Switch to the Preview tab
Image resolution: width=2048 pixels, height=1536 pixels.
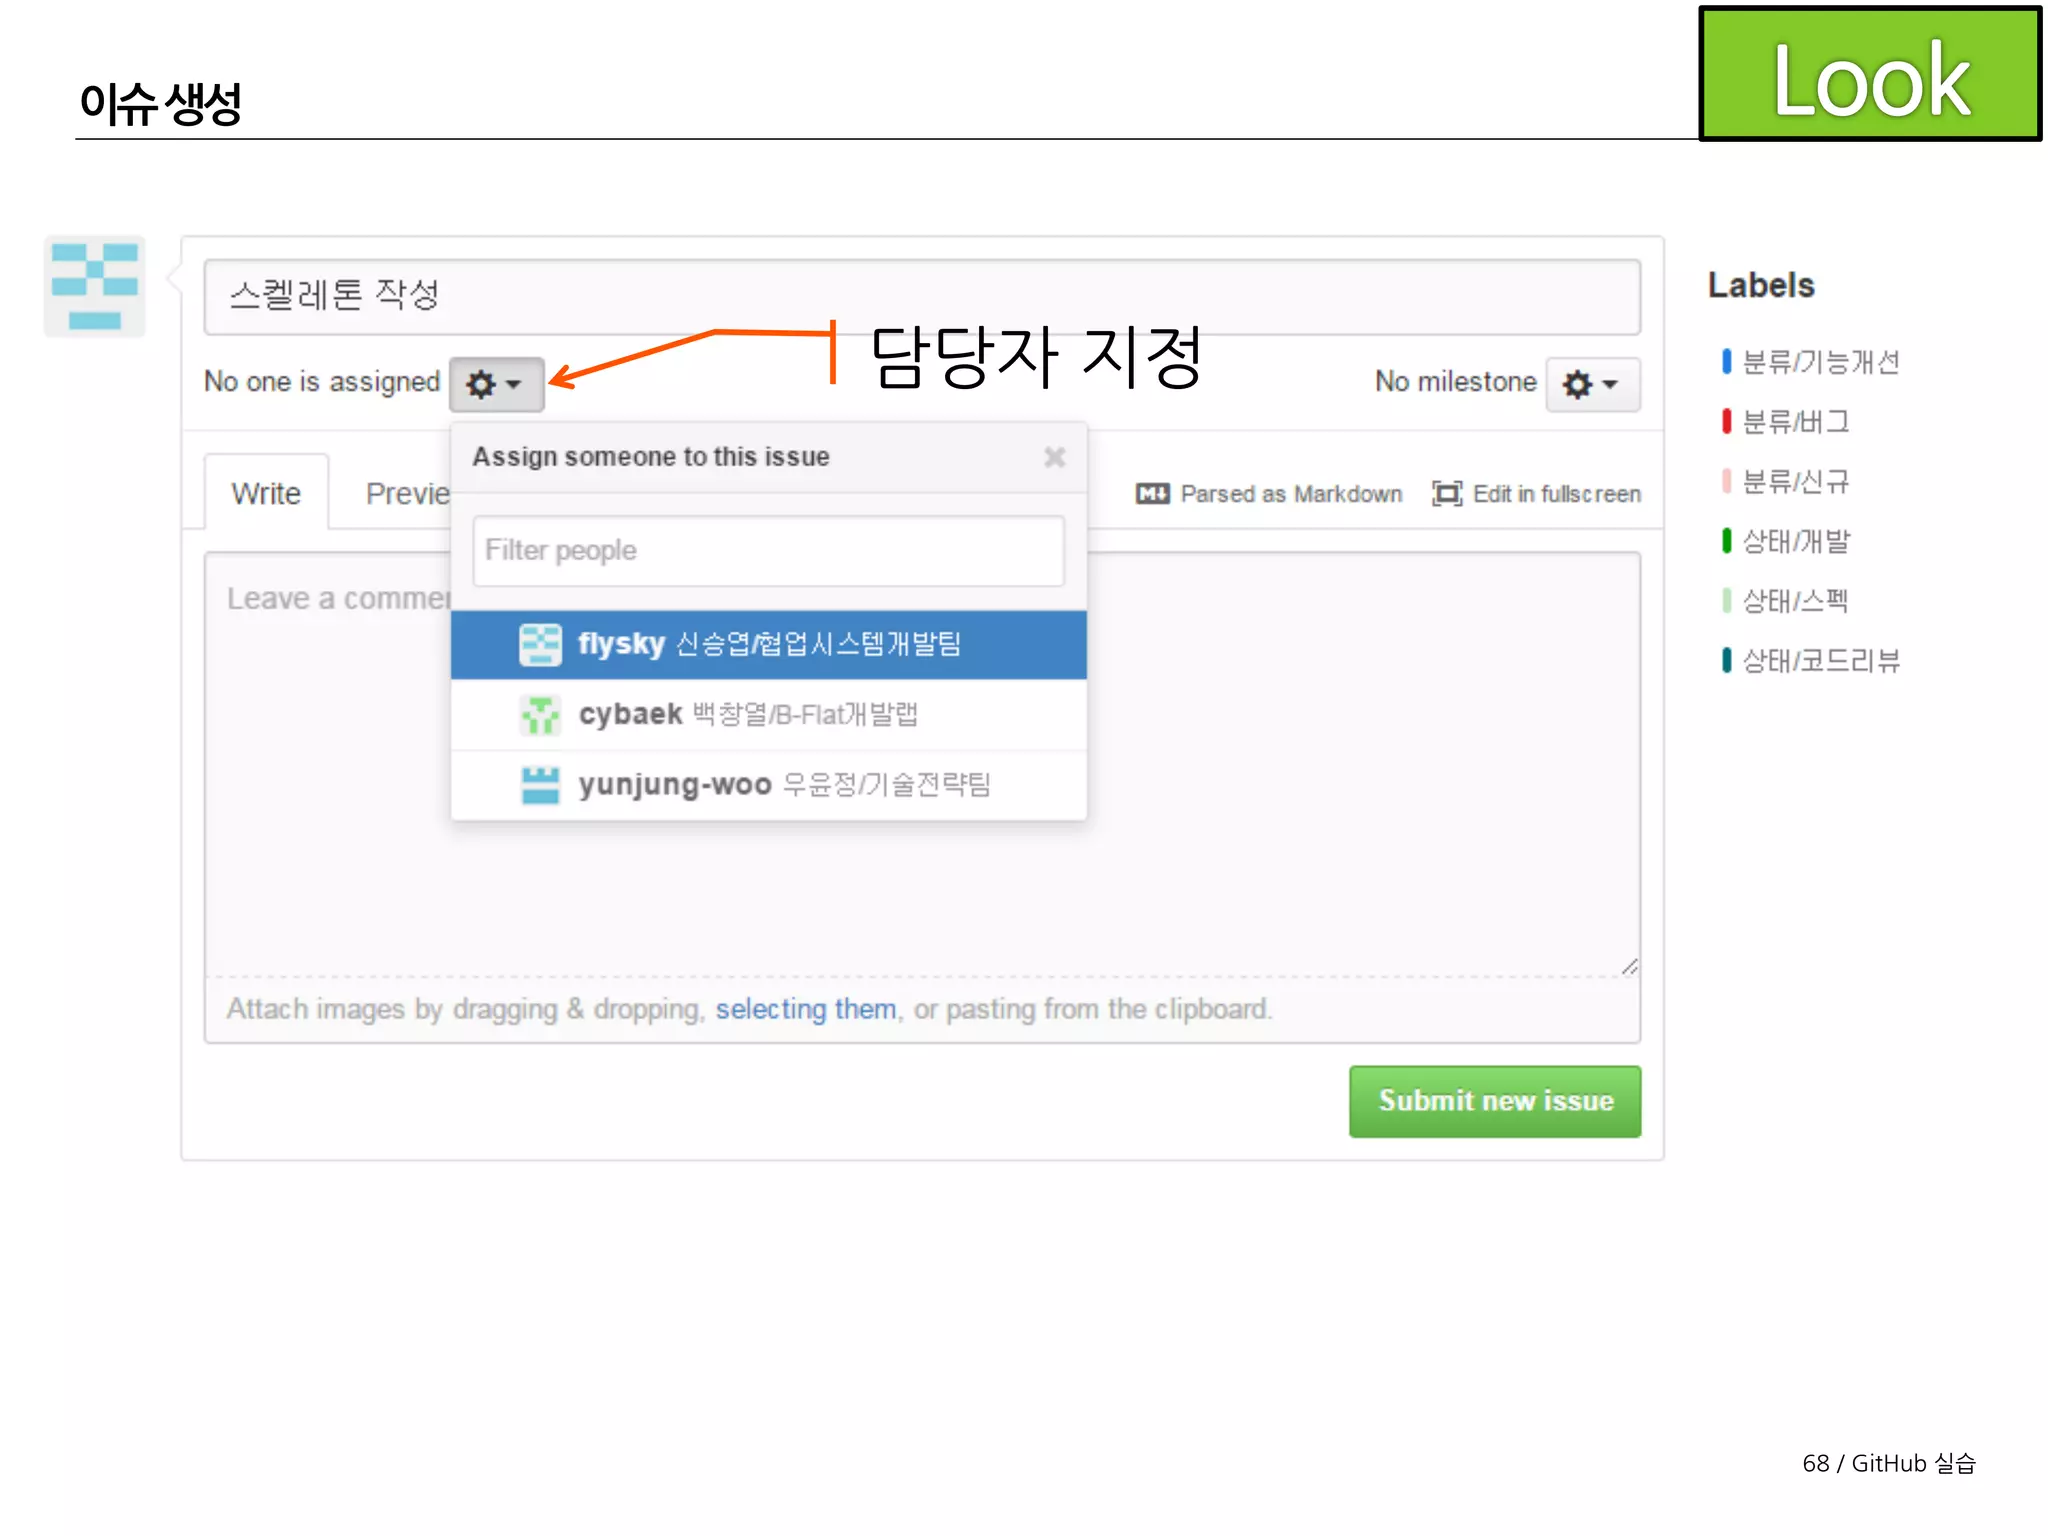coord(408,493)
